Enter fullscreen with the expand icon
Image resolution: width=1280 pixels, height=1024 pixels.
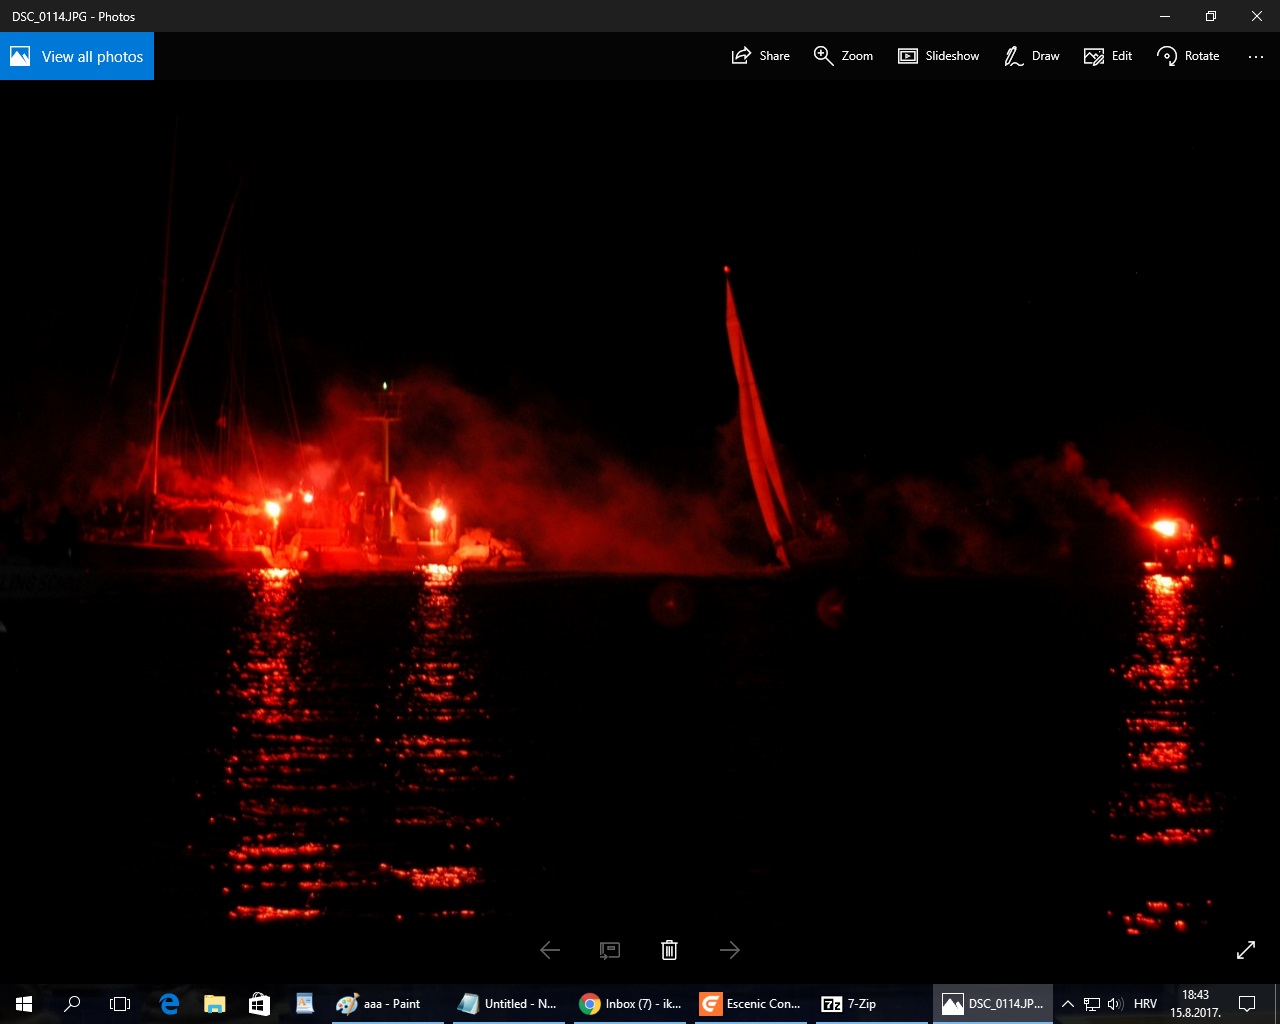(1245, 949)
